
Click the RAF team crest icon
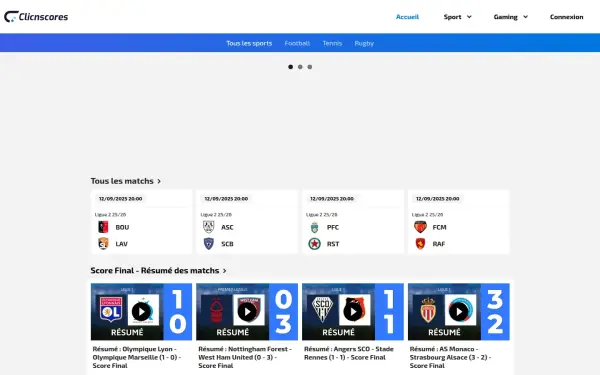pos(420,243)
